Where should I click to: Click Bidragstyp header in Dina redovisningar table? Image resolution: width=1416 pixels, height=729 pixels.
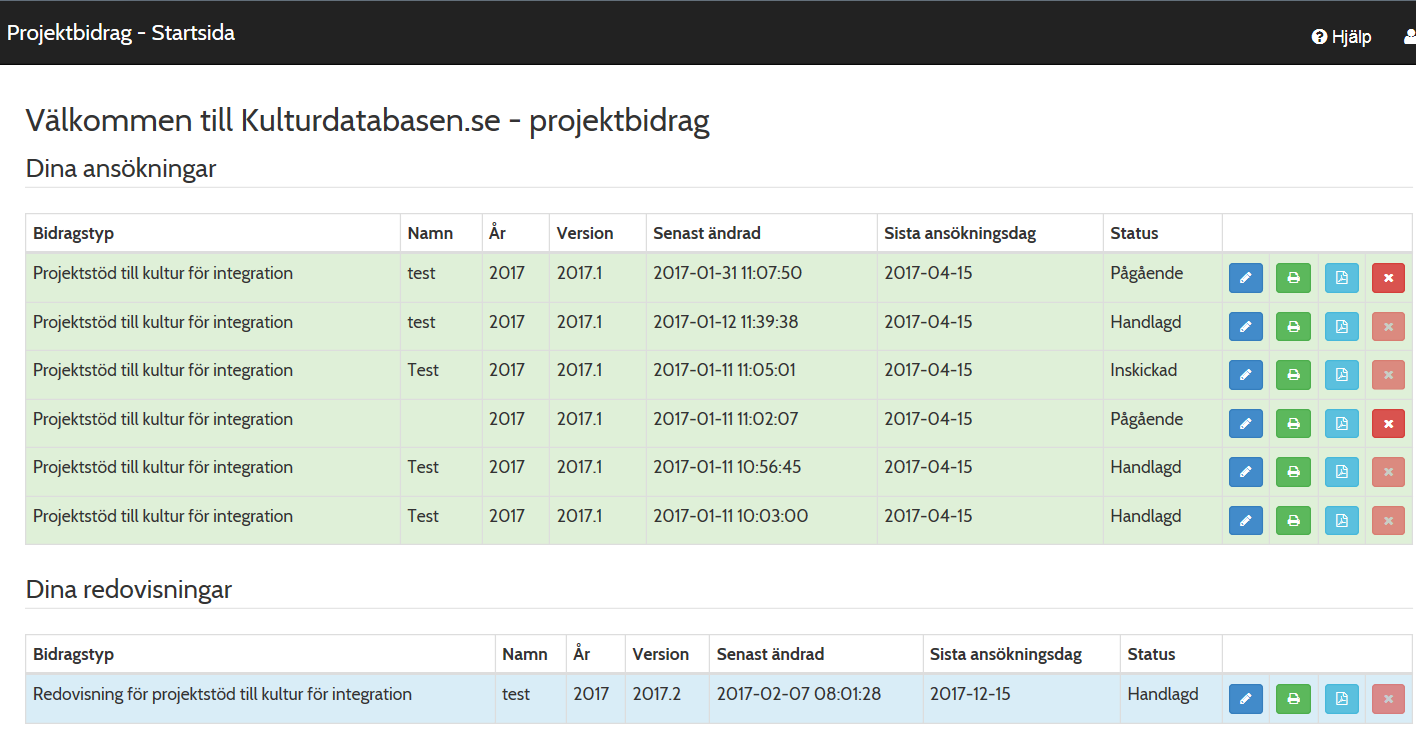point(74,654)
